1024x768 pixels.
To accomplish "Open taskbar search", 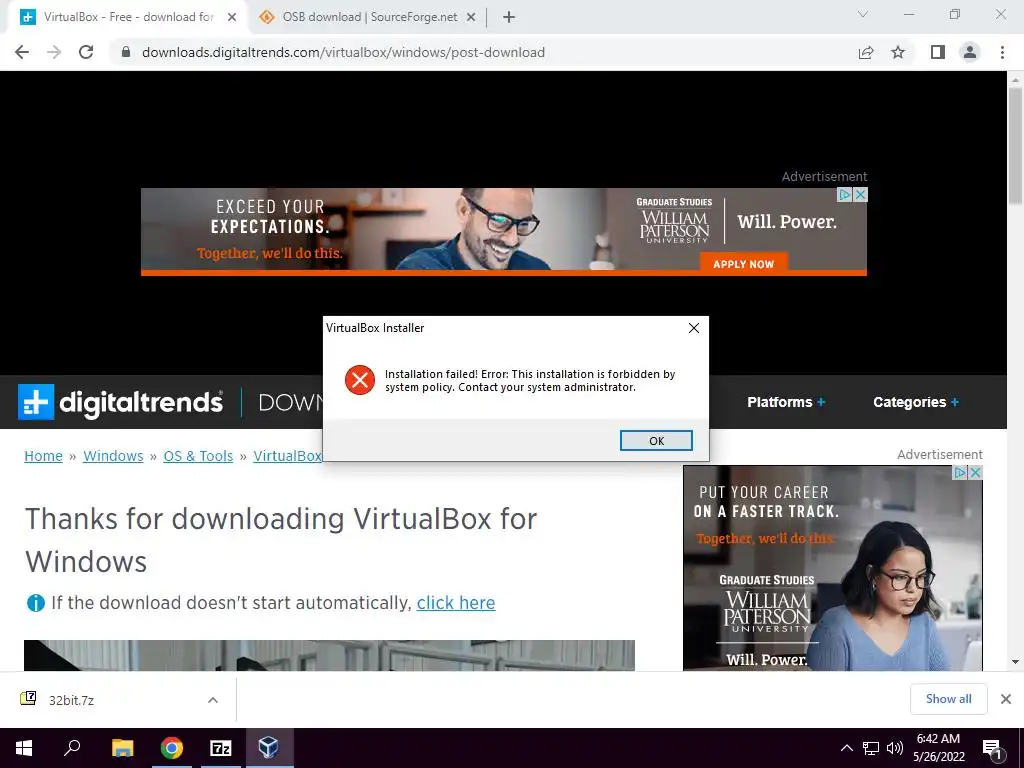I will tap(72, 748).
